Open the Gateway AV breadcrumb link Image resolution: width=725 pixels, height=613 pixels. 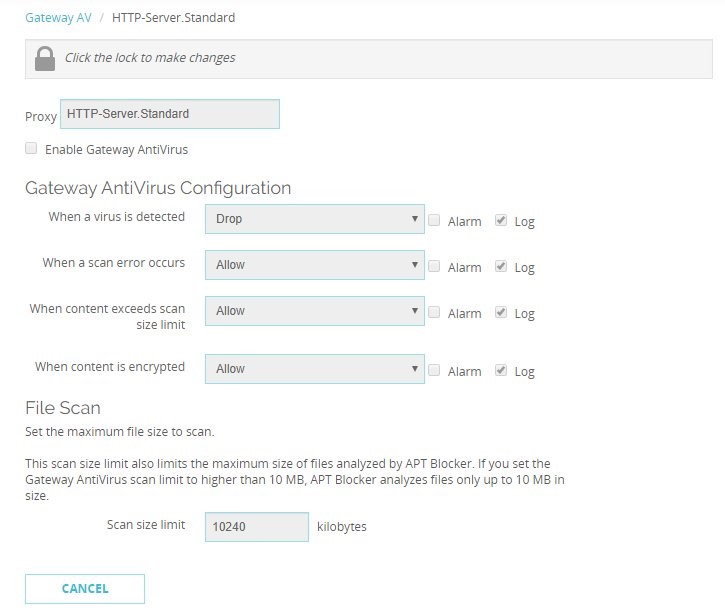(x=58, y=18)
